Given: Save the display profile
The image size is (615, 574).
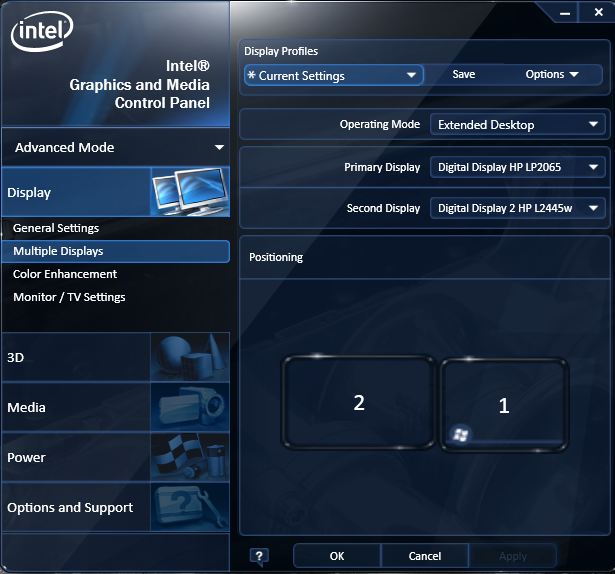Looking at the screenshot, I should click(464, 74).
